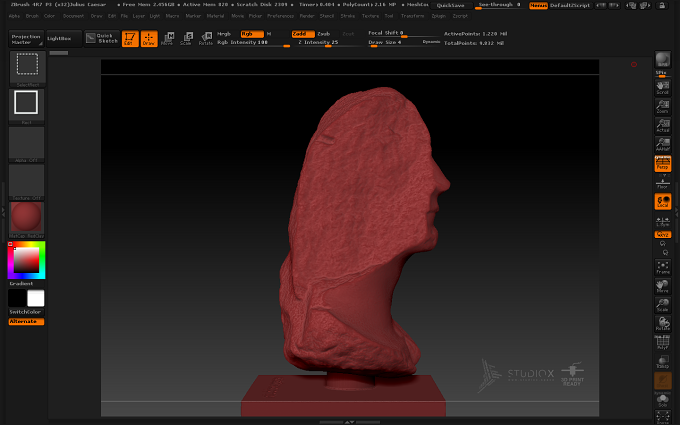Adjust the Z Intensity slider
680x425 pixels.
pyautogui.click(x=329, y=42)
